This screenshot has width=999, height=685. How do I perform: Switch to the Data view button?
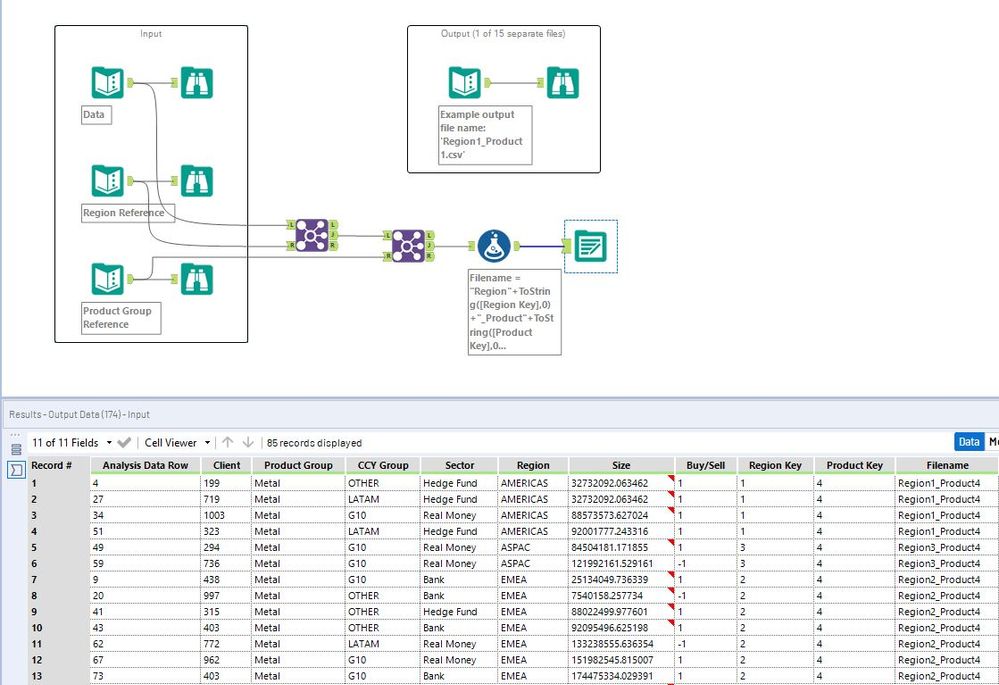969,442
